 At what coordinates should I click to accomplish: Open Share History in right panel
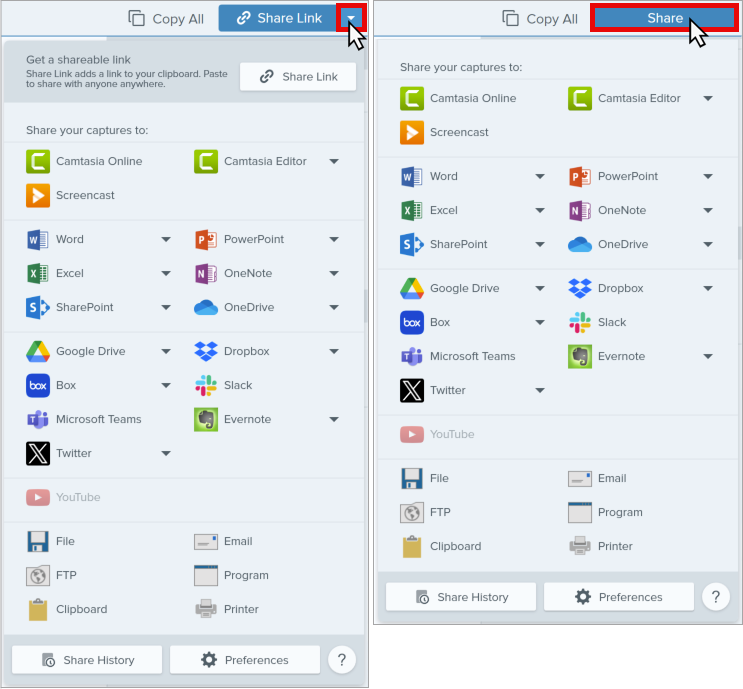pyautogui.click(x=461, y=597)
